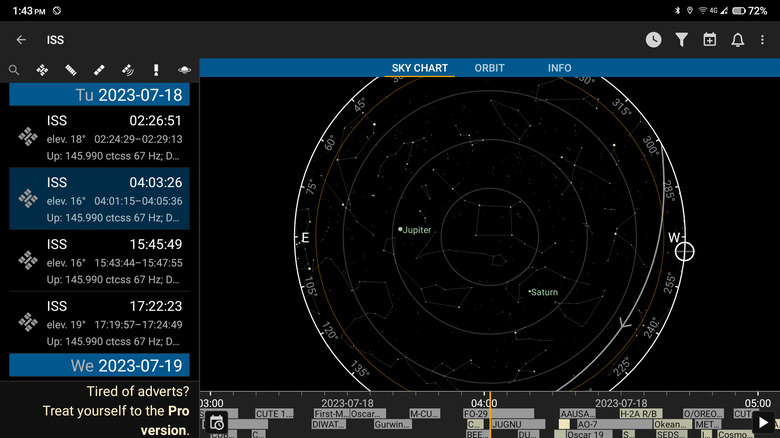Open ISS pass at 17:22:23

(x=99, y=319)
